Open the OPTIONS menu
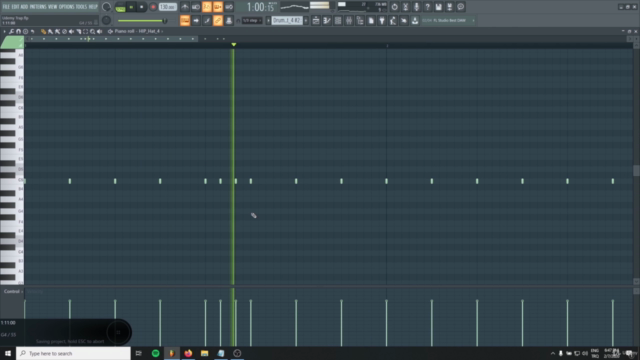This screenshot has height=360, width=640. click(67, 7)
